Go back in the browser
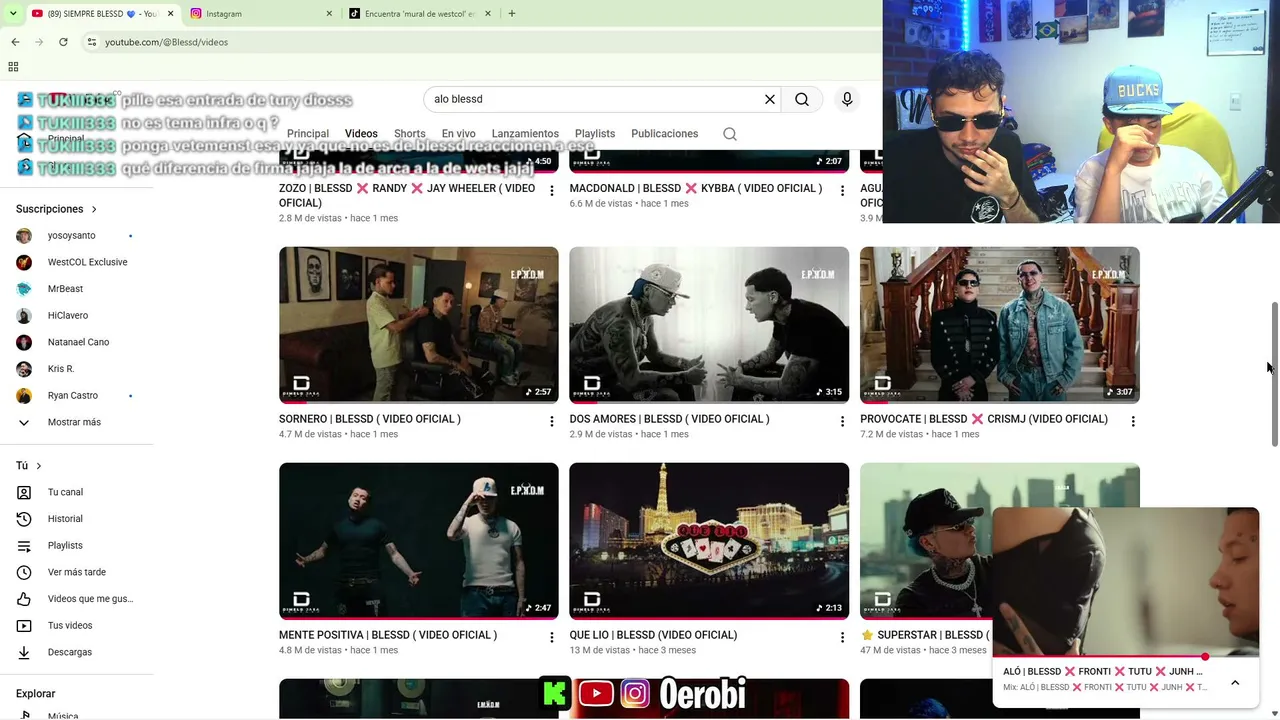 [x=15, y=42]
